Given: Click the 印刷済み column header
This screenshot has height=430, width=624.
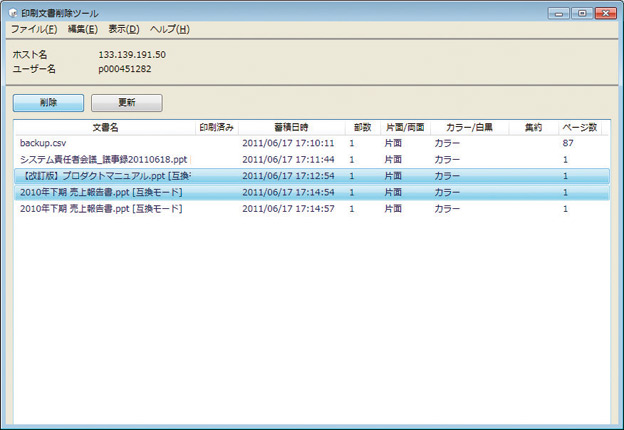Looking at the screenshot, I should [x=217, y=128].
